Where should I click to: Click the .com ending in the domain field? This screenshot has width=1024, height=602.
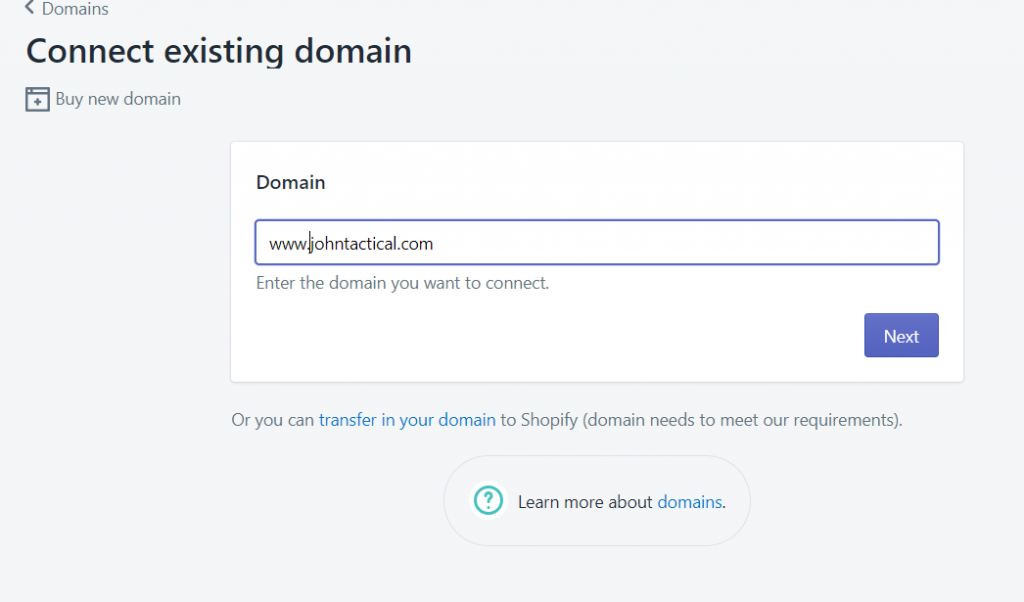(x=415, y=244)
